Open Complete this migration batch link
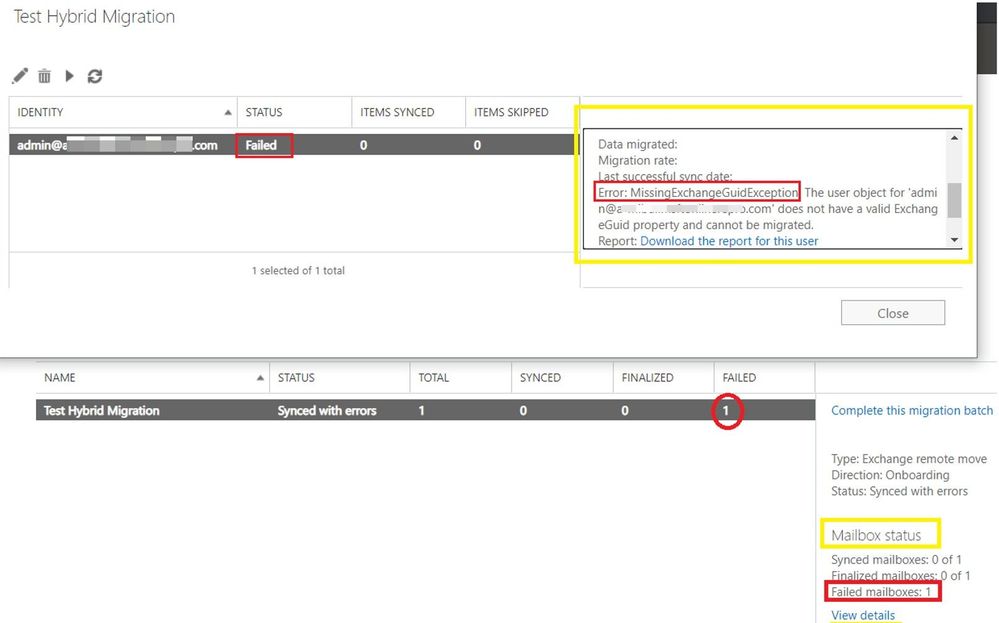Screen dimensions: 999x623 [x=912, y=410]
